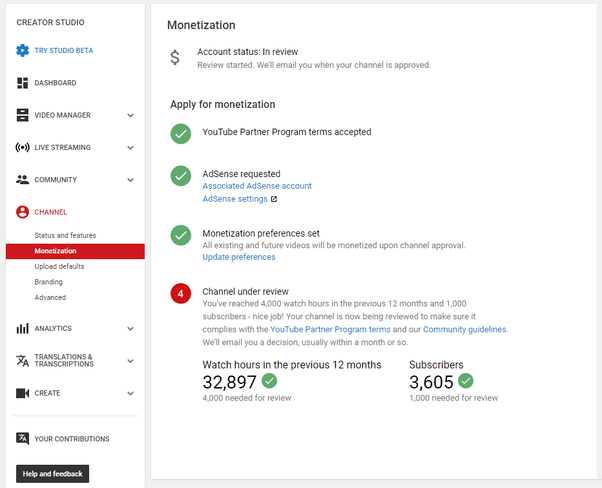Click 'Watch hours in the previous 12 months' label
This screenshot has height=488, width=602.
point(292,365)
